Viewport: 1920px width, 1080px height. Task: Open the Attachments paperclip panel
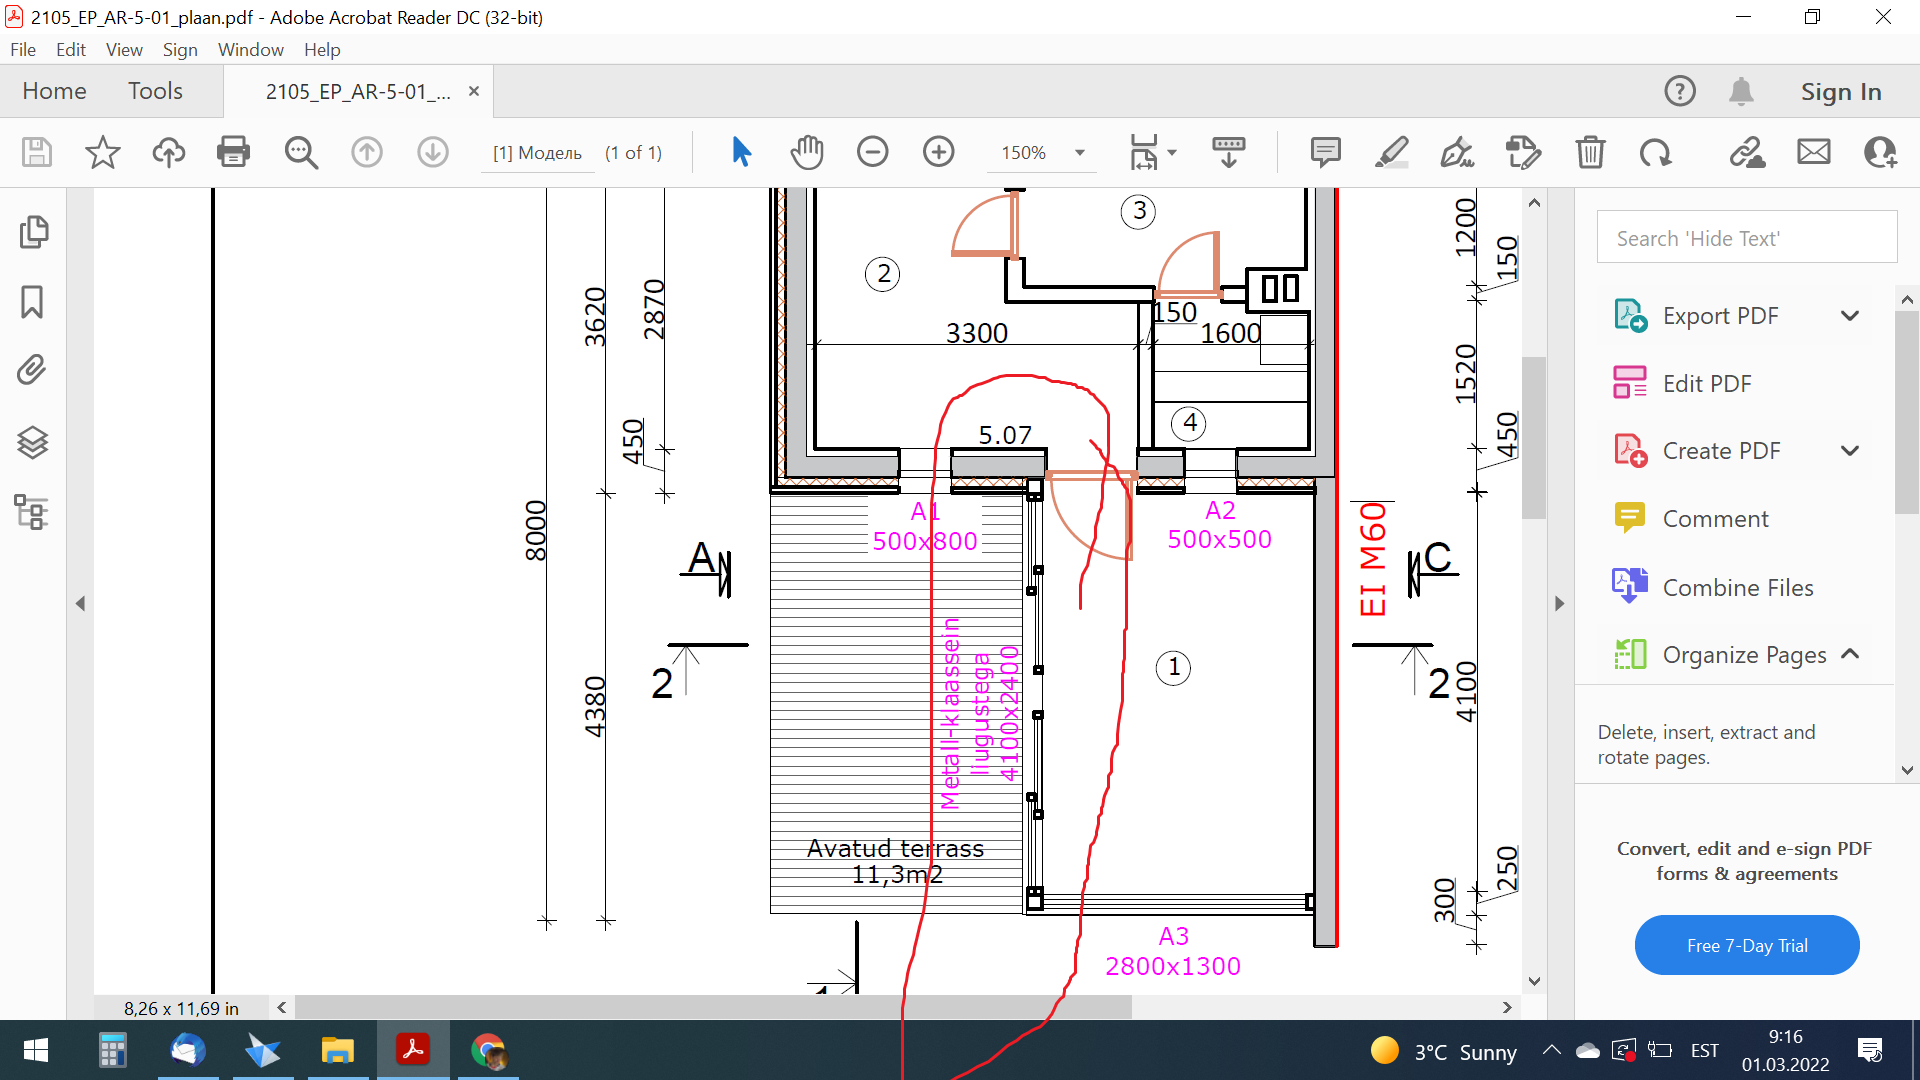pos(32,370)
